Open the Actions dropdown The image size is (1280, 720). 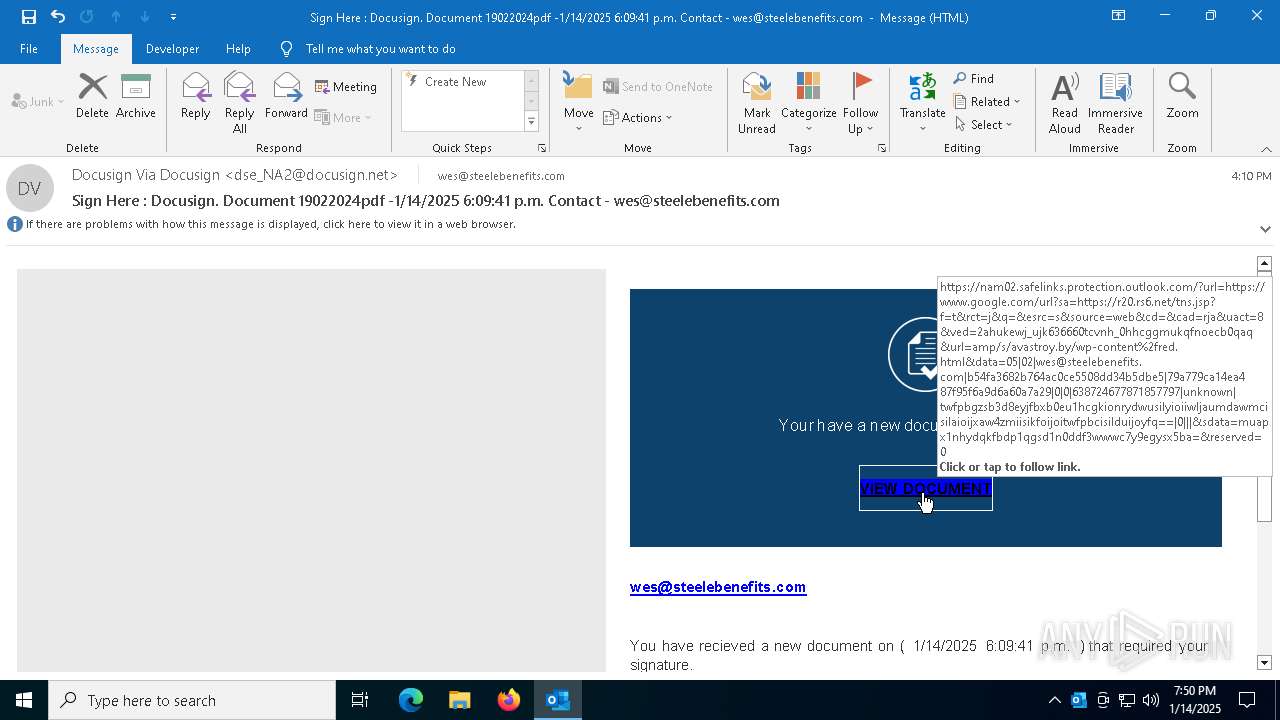coord(638,118)
